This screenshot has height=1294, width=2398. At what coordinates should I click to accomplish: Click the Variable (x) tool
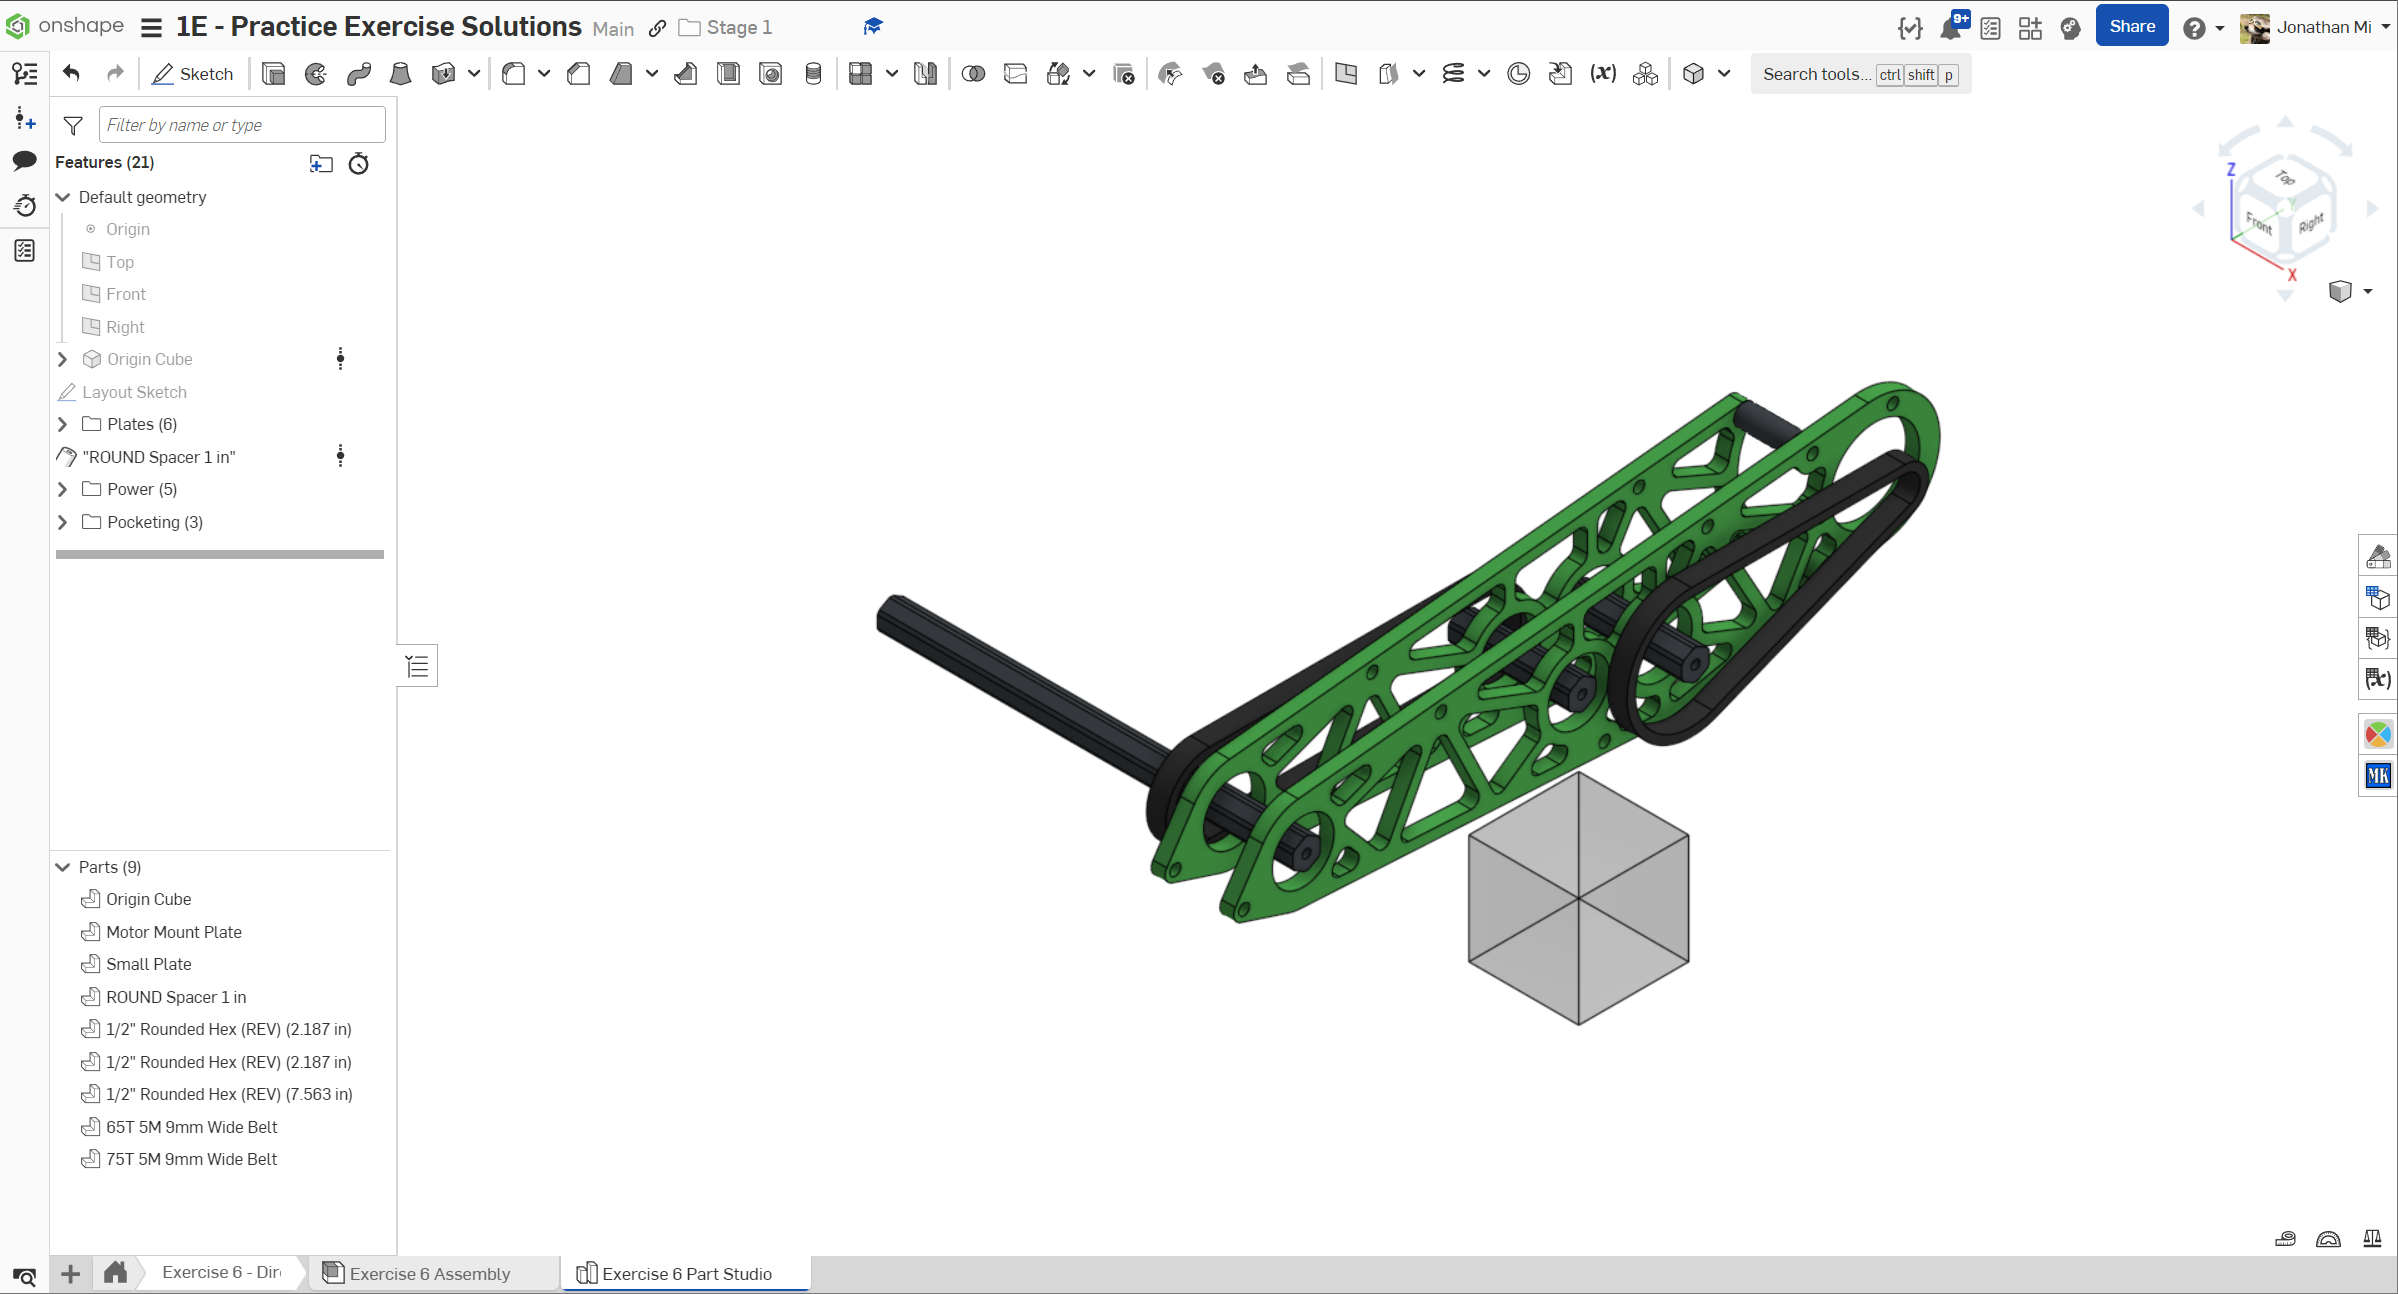click(x=1603, y=74)
